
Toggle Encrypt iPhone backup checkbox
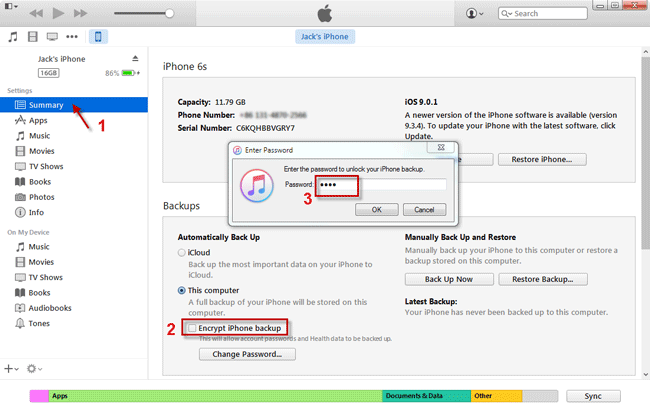[x=192, y=328]
